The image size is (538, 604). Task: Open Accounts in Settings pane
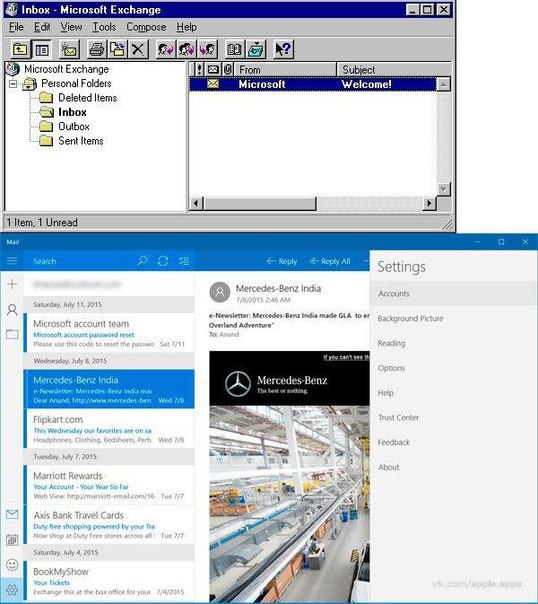pos(454,294)
